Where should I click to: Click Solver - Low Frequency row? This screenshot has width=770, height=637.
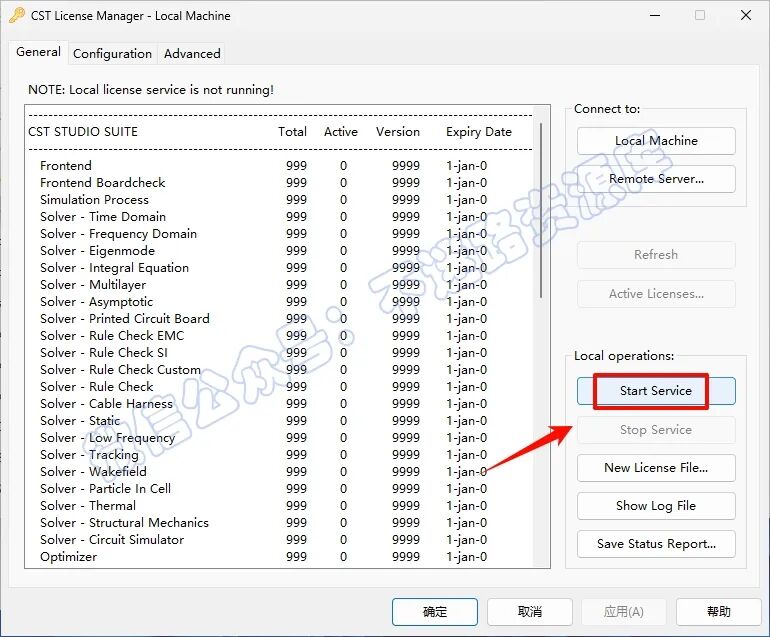[x=280, y=438]
